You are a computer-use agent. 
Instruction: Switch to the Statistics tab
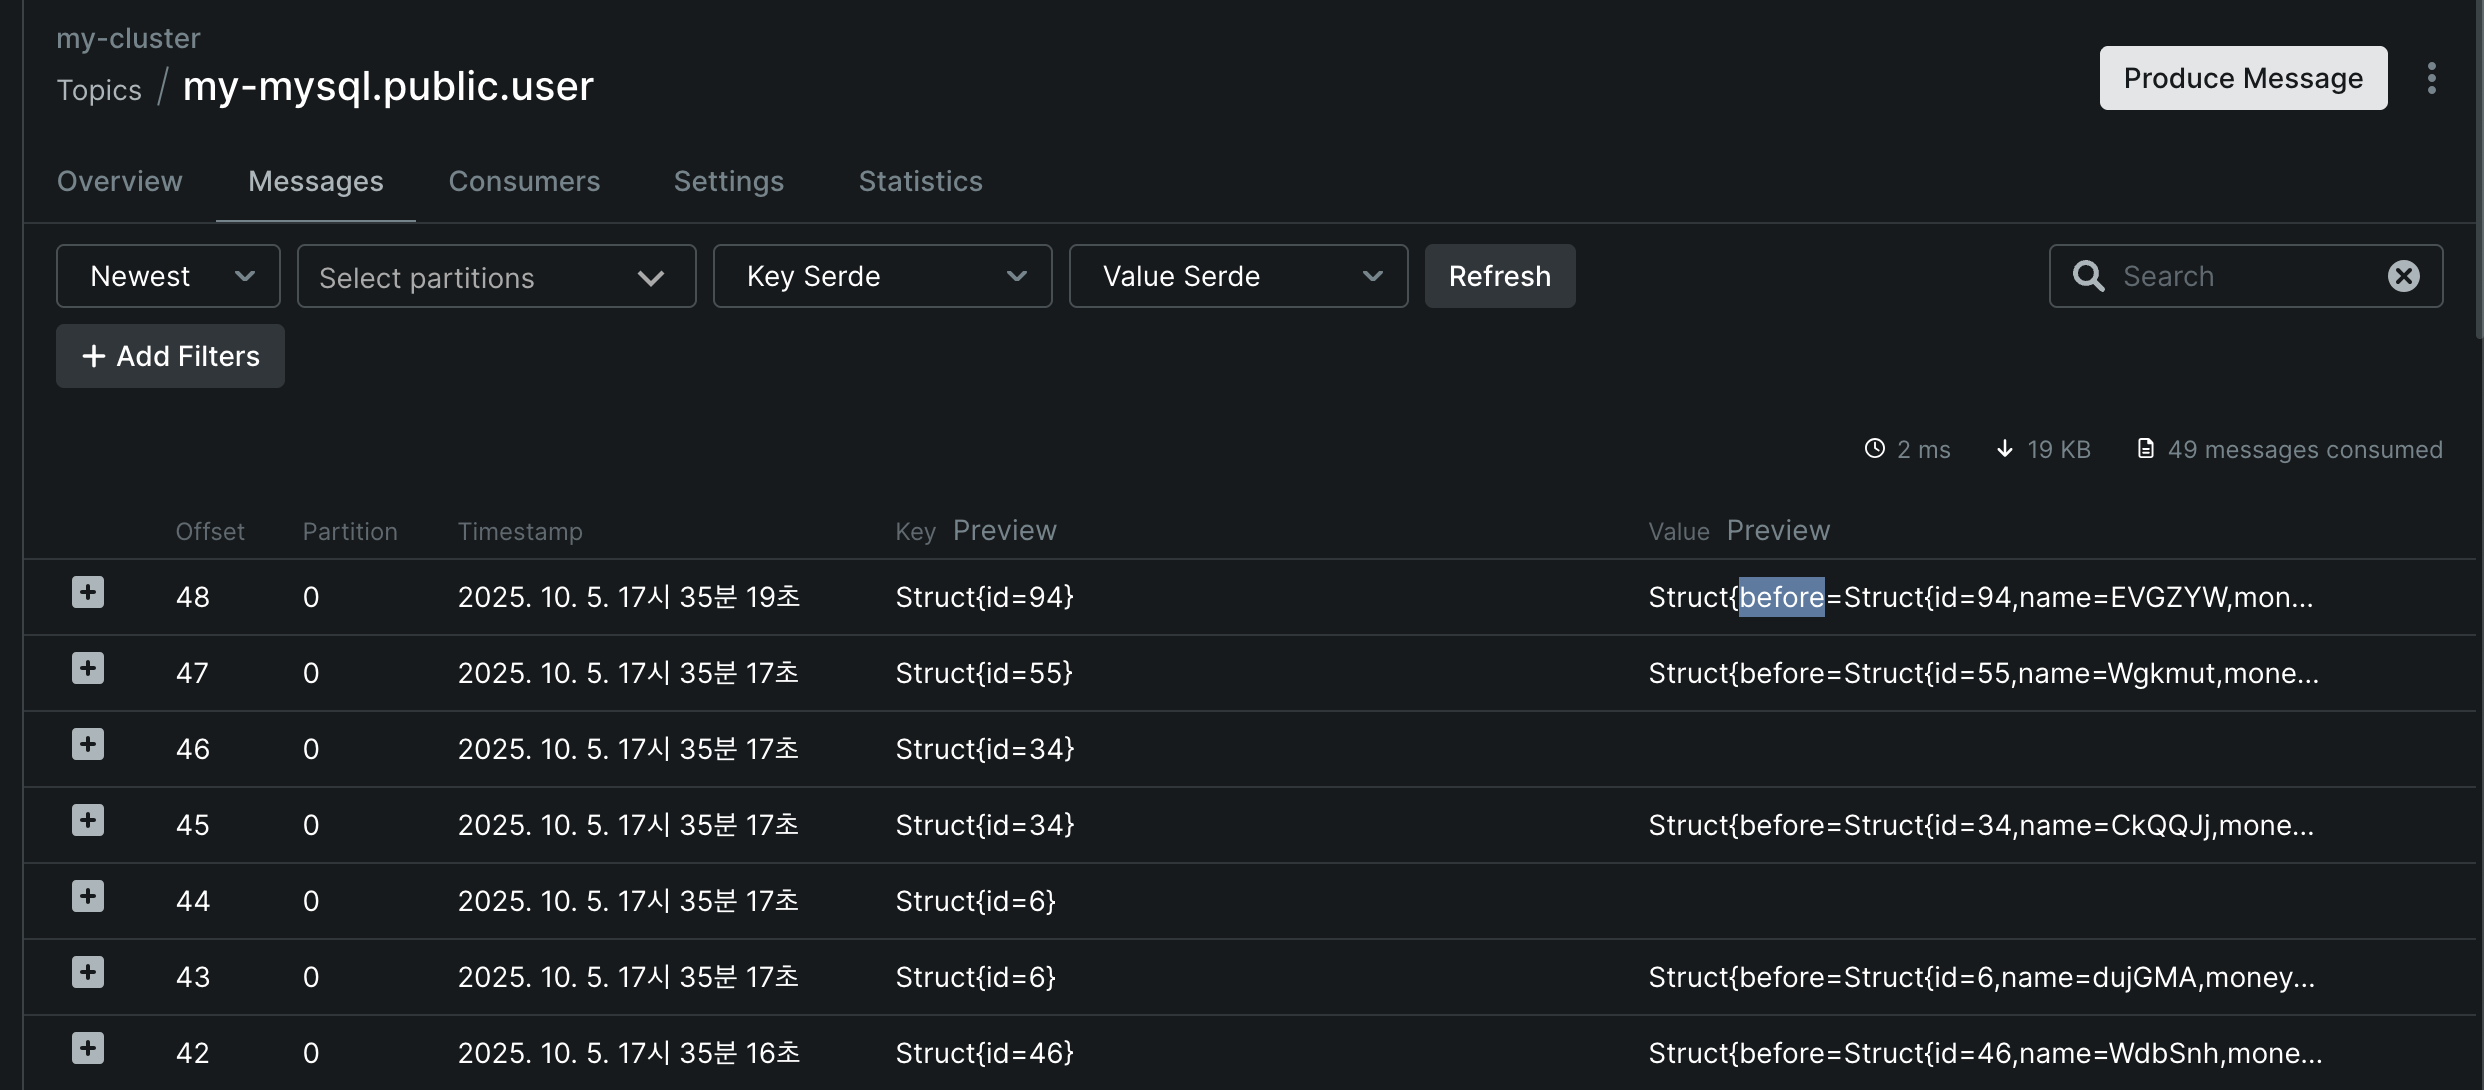point(920,181)
